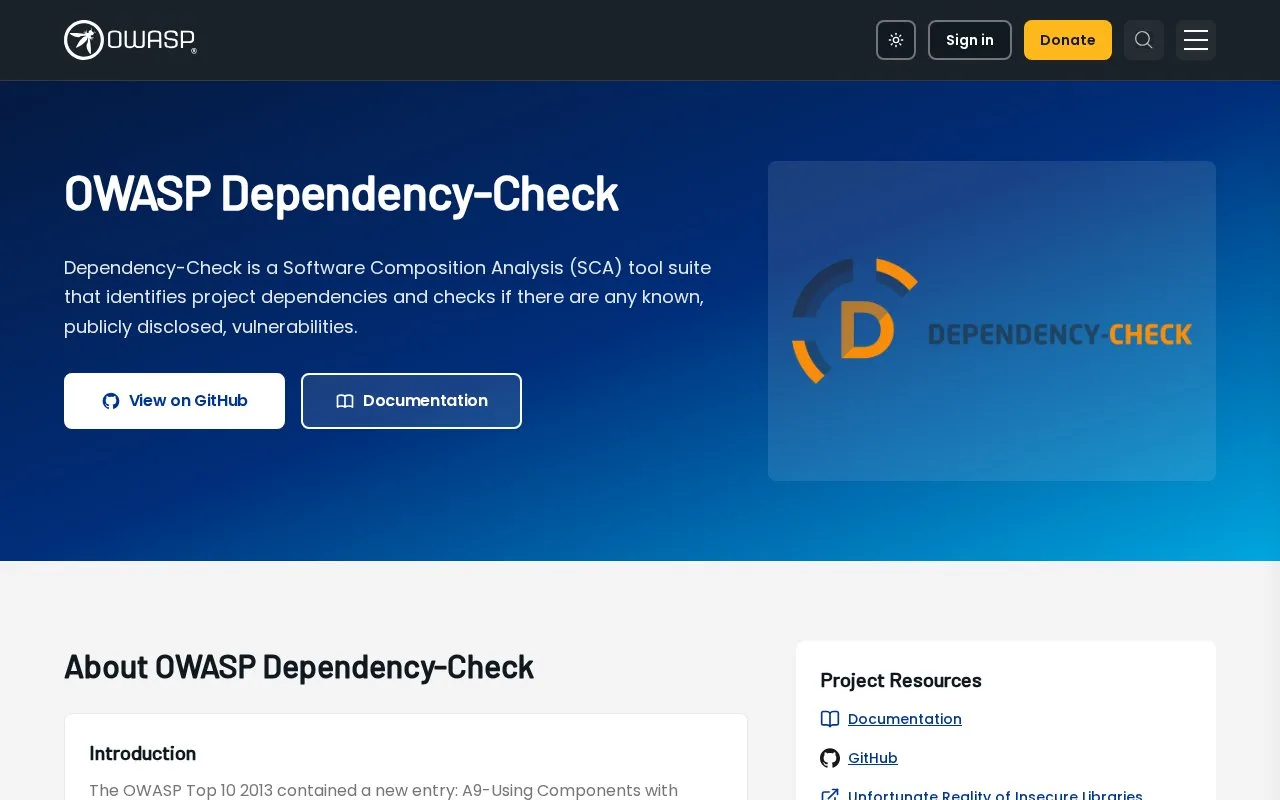Open the hero Documentation button
Screen dimensions: 1280x800
tap(411, 401)
